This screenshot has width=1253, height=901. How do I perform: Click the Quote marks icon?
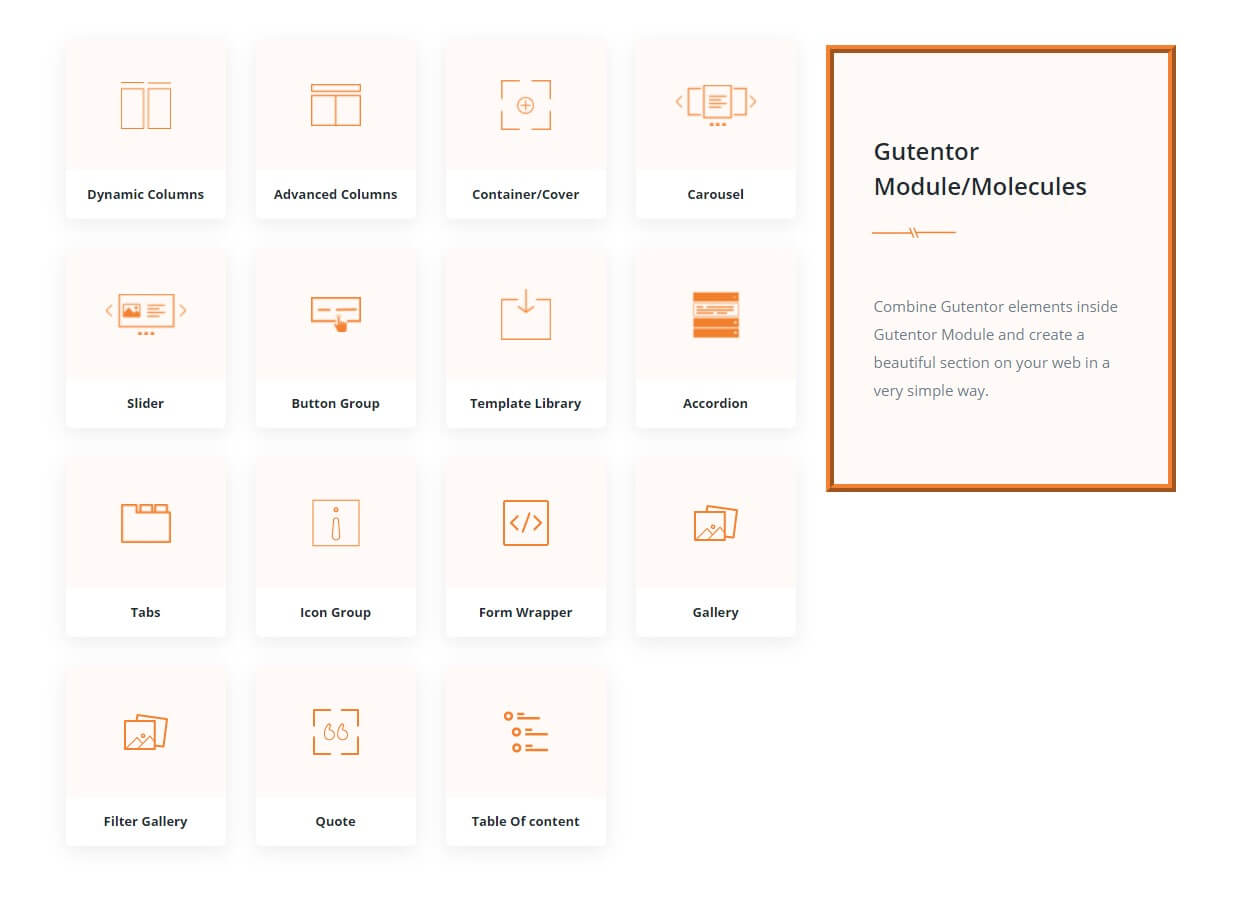point(336,732)
